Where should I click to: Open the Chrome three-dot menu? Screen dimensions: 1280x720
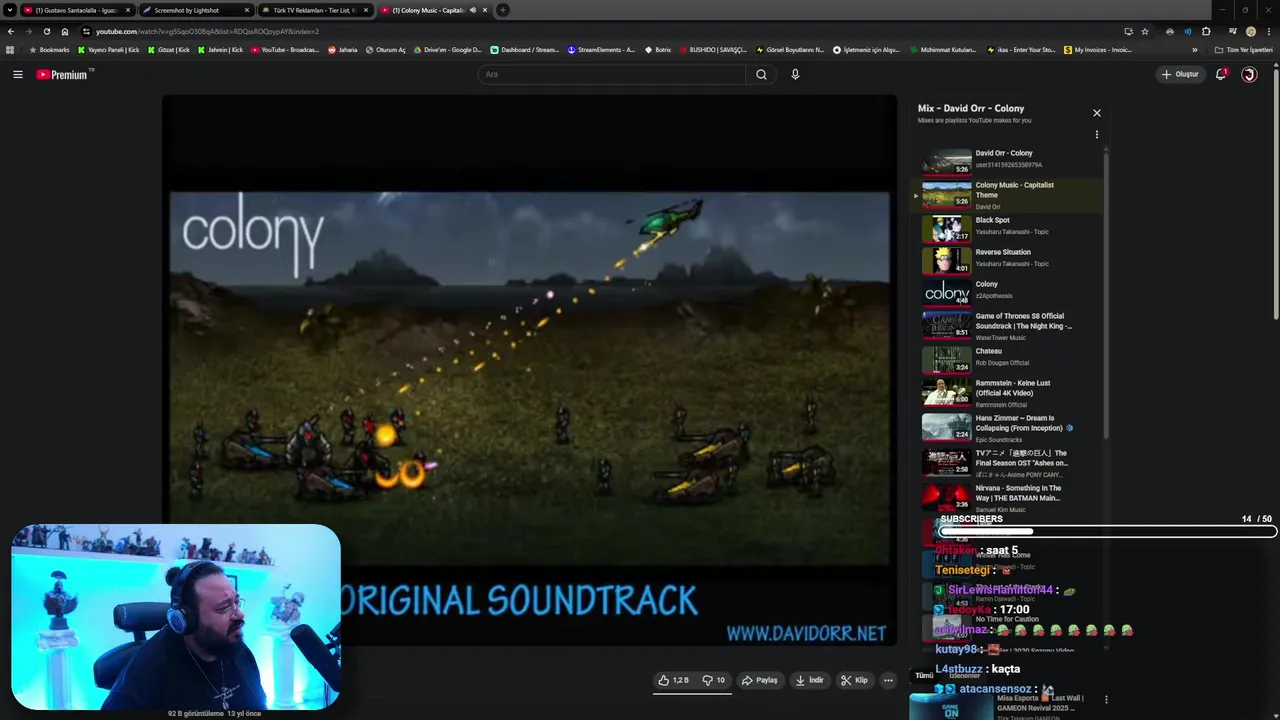[1268, 31]
